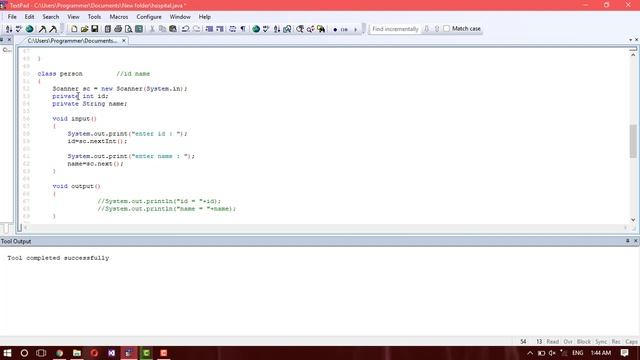
Task: Click the Cut scissors icon
Action: coord(152,29)
